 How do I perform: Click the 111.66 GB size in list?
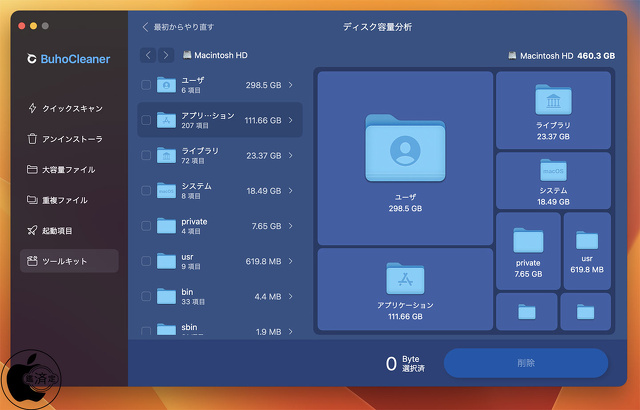263,120
